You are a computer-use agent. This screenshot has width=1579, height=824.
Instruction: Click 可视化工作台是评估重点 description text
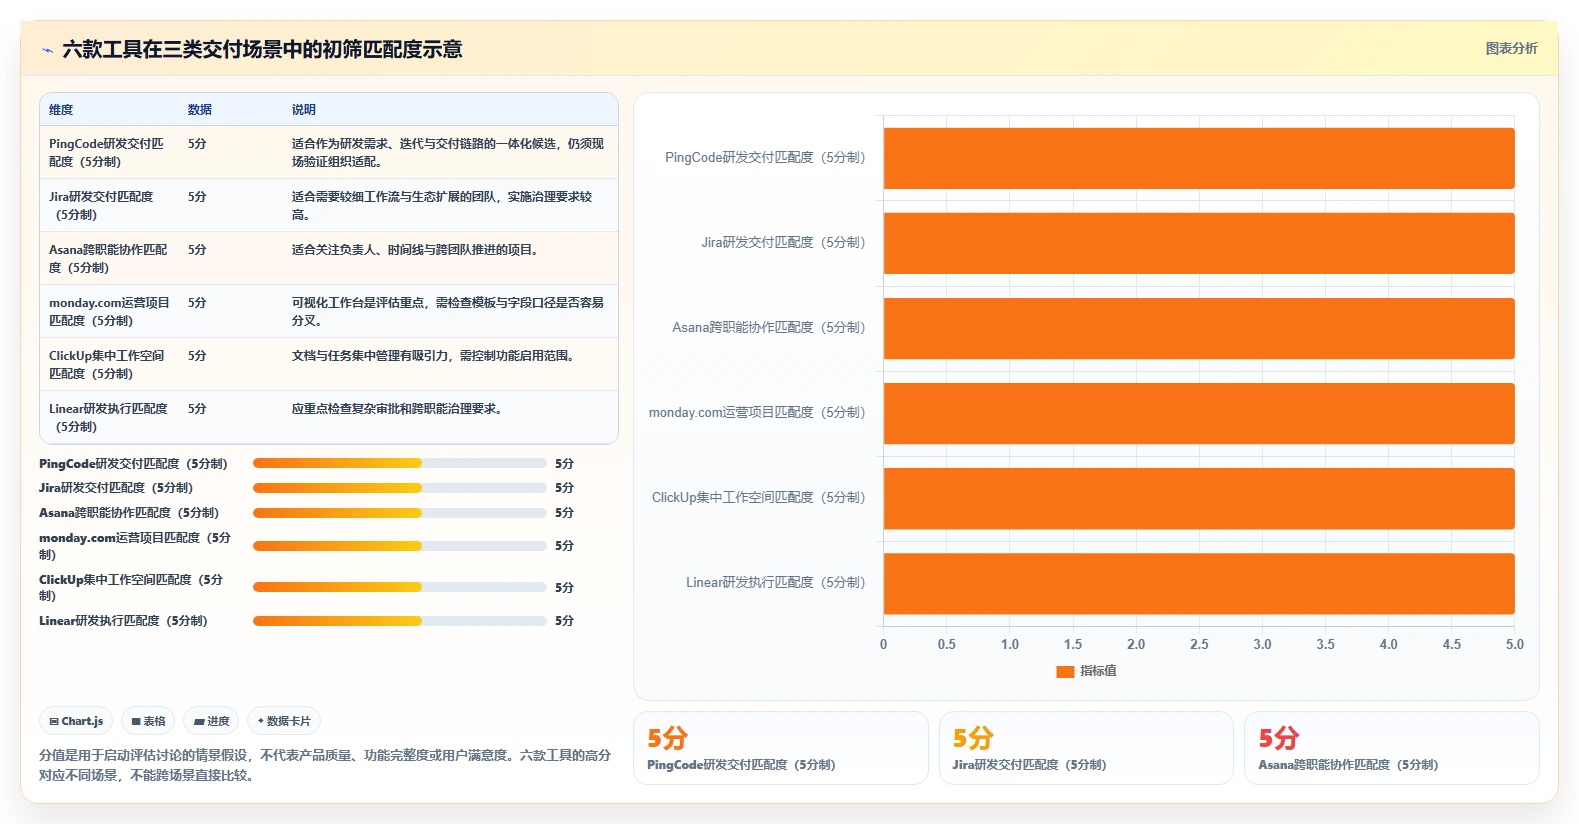(448, 311)
